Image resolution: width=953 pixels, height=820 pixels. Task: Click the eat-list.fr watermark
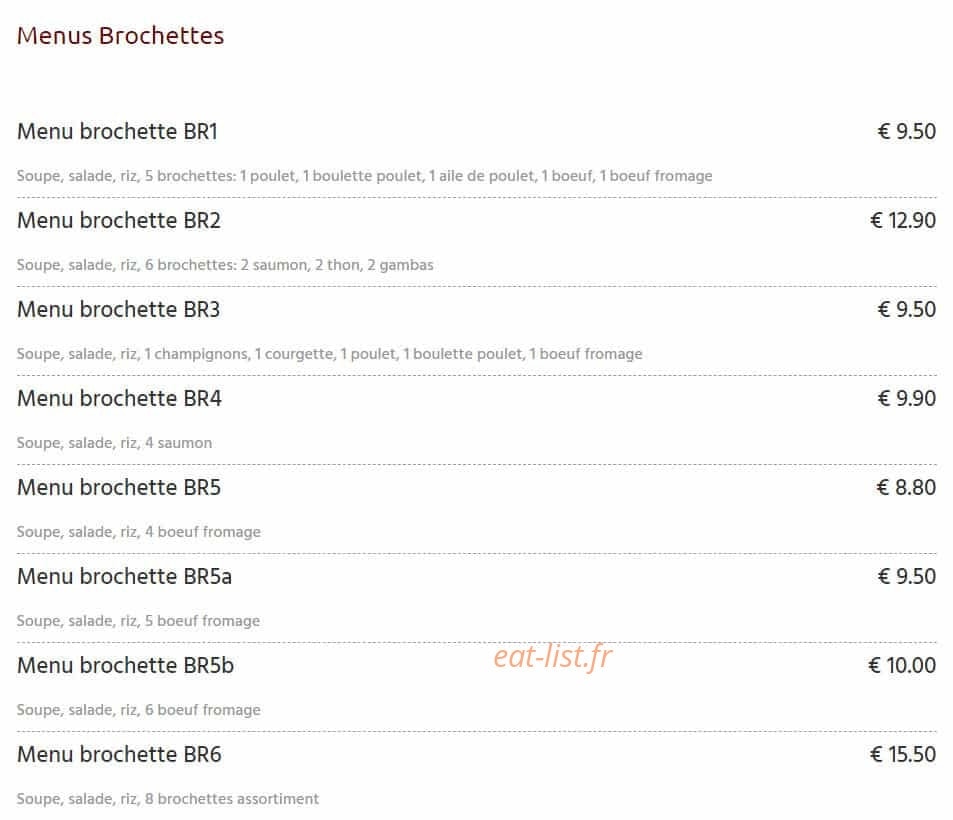(552, 656)
